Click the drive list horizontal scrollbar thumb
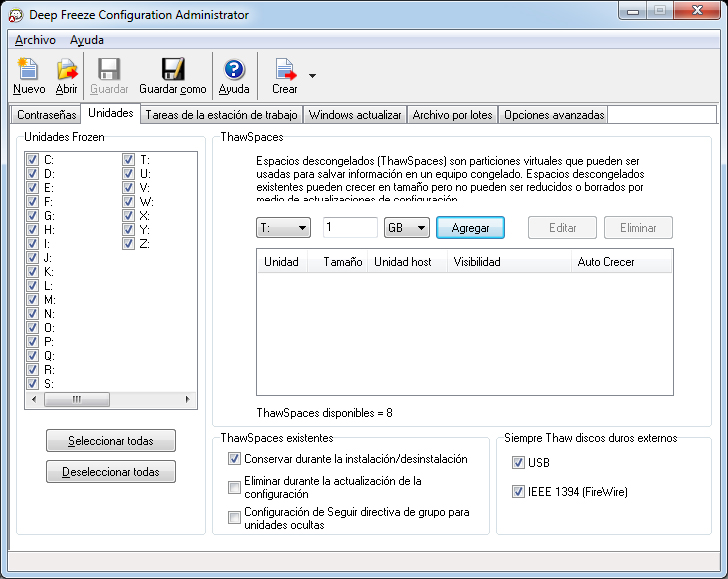The width and height of the screenshot is (728, 579). (77, 399)
